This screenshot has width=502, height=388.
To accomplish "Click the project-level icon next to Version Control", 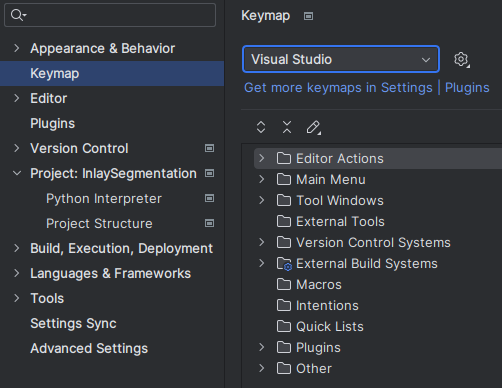I will pos(209,148).
